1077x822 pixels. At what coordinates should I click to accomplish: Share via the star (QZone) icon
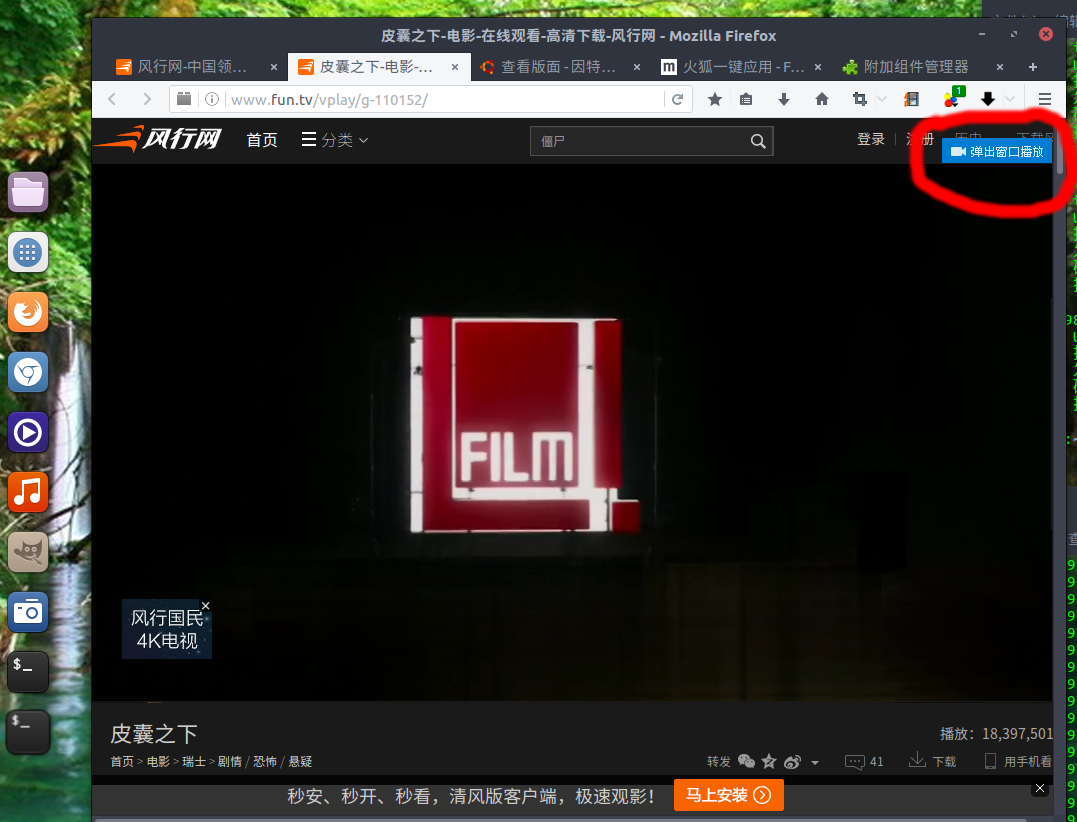[x=769, y=761]
